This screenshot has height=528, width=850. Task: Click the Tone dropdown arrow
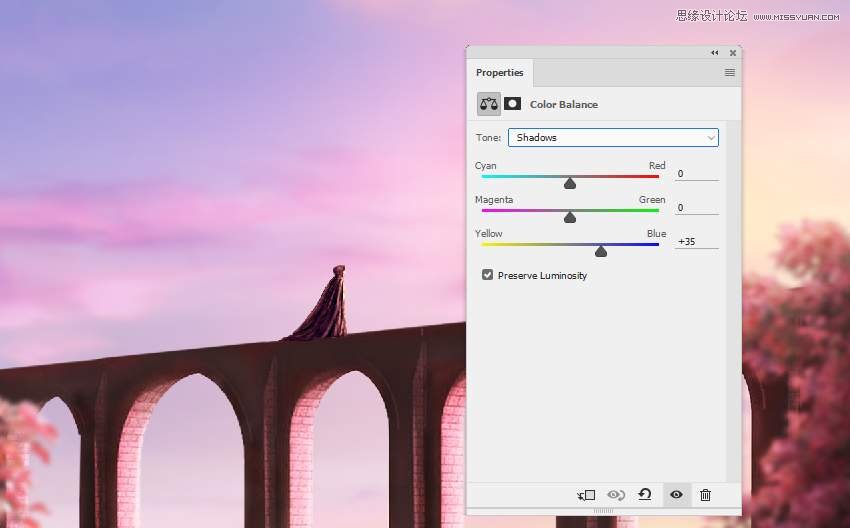pos(711,138)
